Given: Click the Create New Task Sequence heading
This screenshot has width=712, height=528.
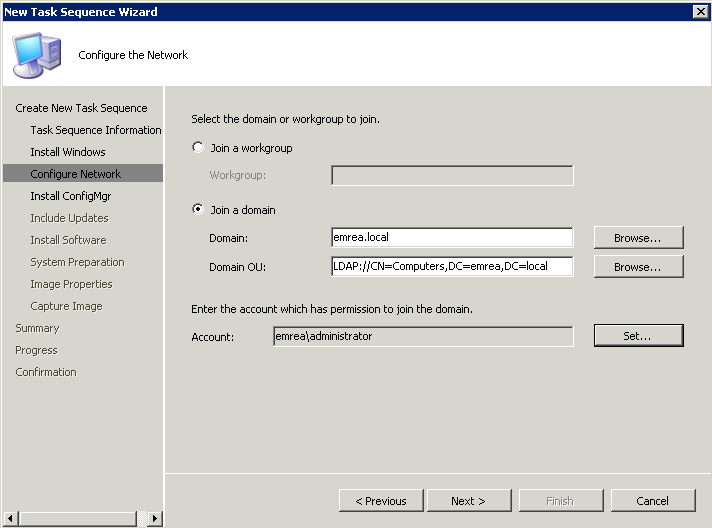Looking at the screenshot, I should pos(81,108).
